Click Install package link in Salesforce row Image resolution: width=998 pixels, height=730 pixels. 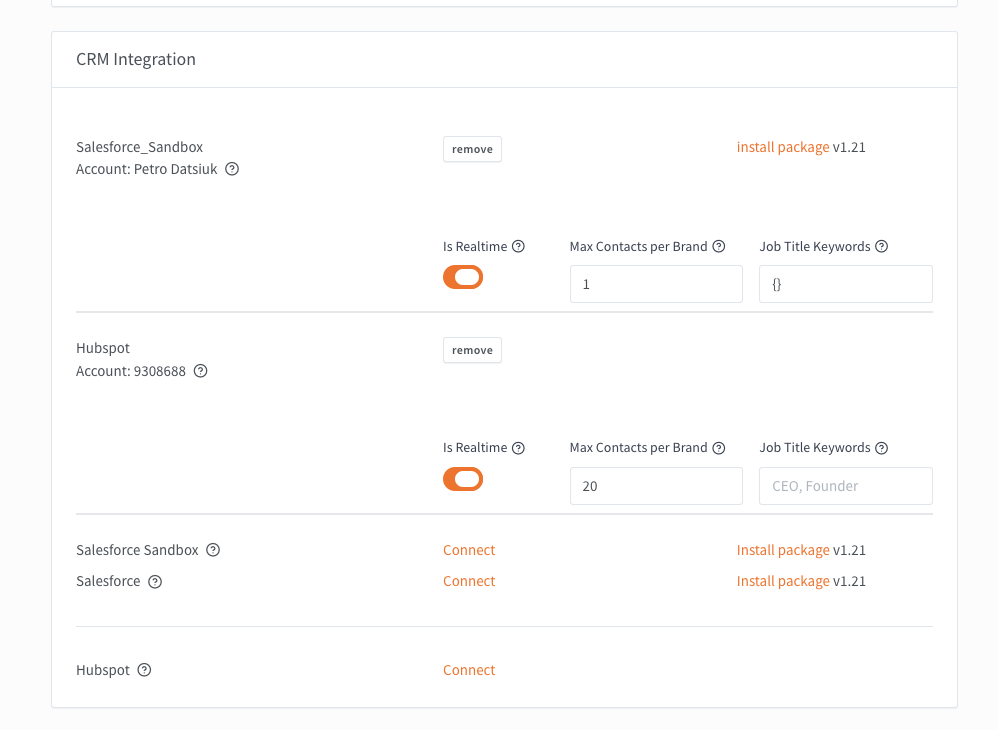point(782,581)
